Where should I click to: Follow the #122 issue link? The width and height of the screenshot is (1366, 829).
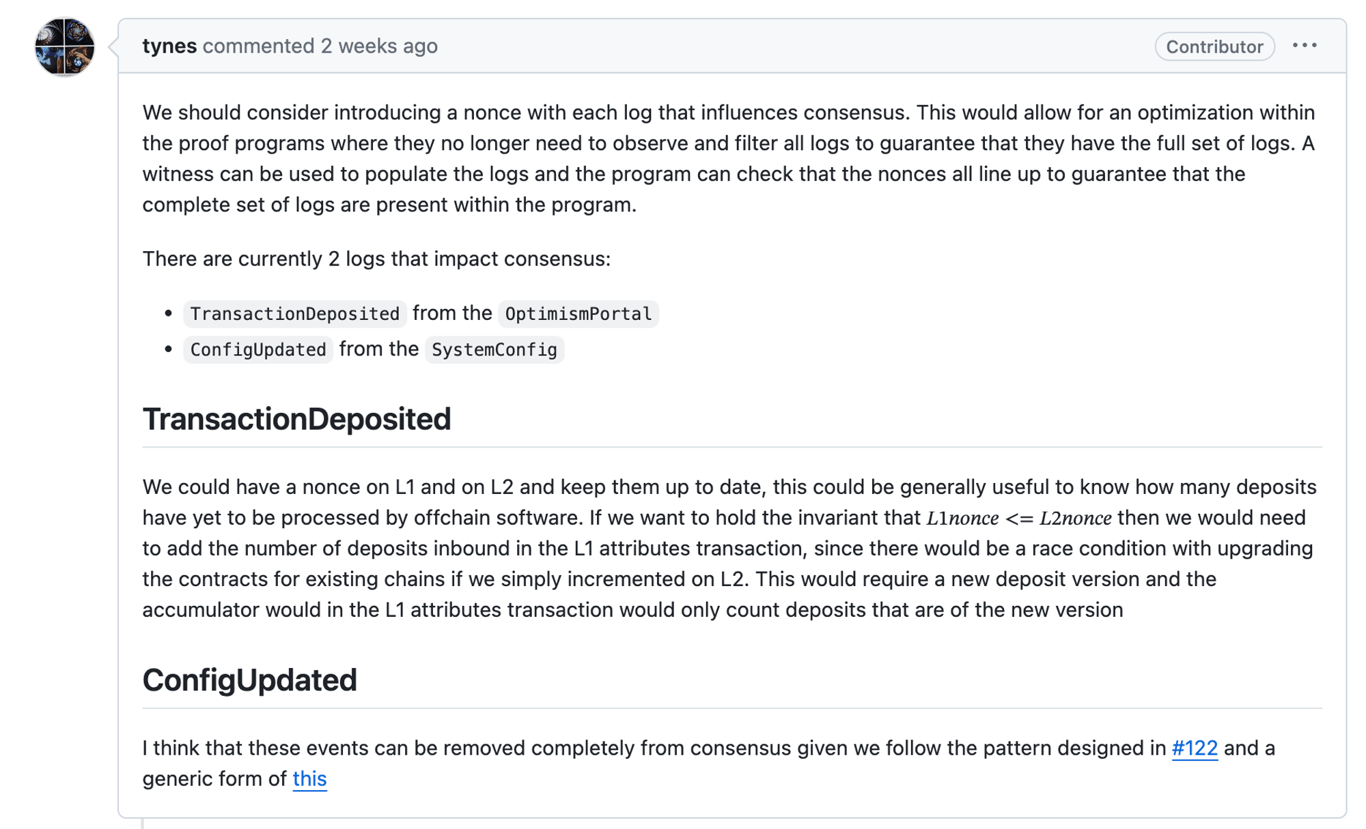point(1195,748)
